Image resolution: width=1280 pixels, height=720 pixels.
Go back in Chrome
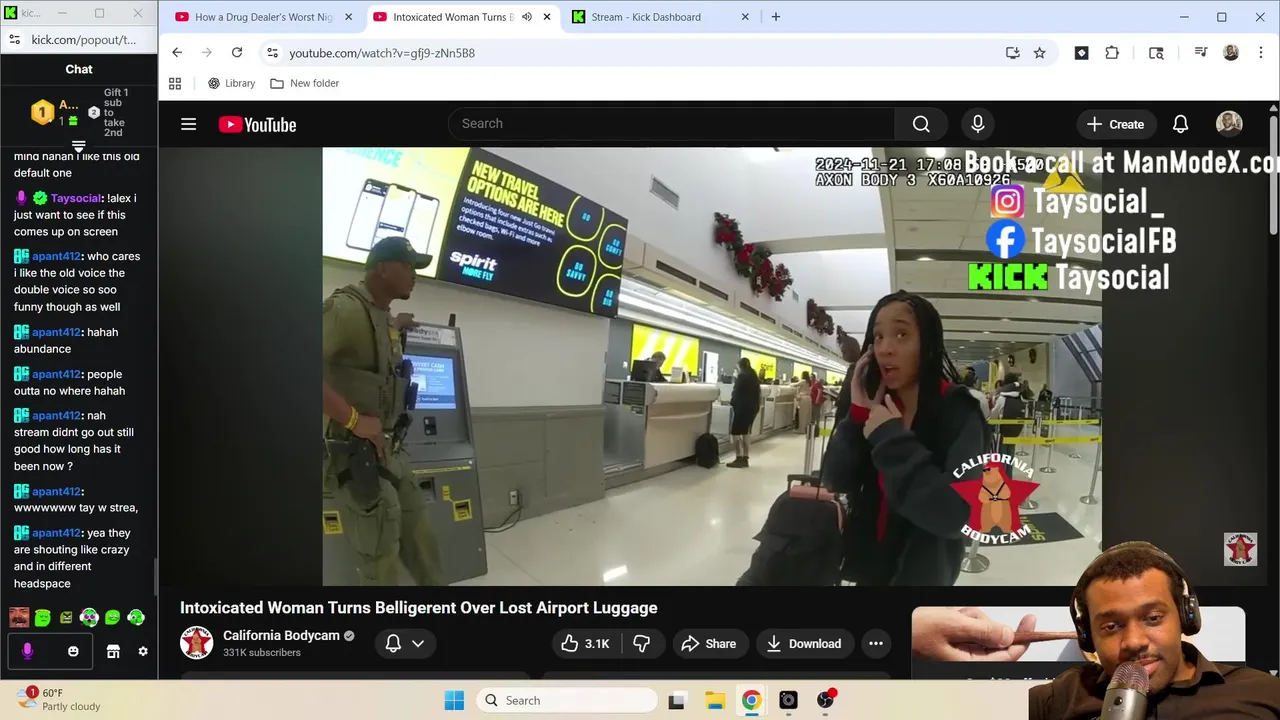[177, 53]
